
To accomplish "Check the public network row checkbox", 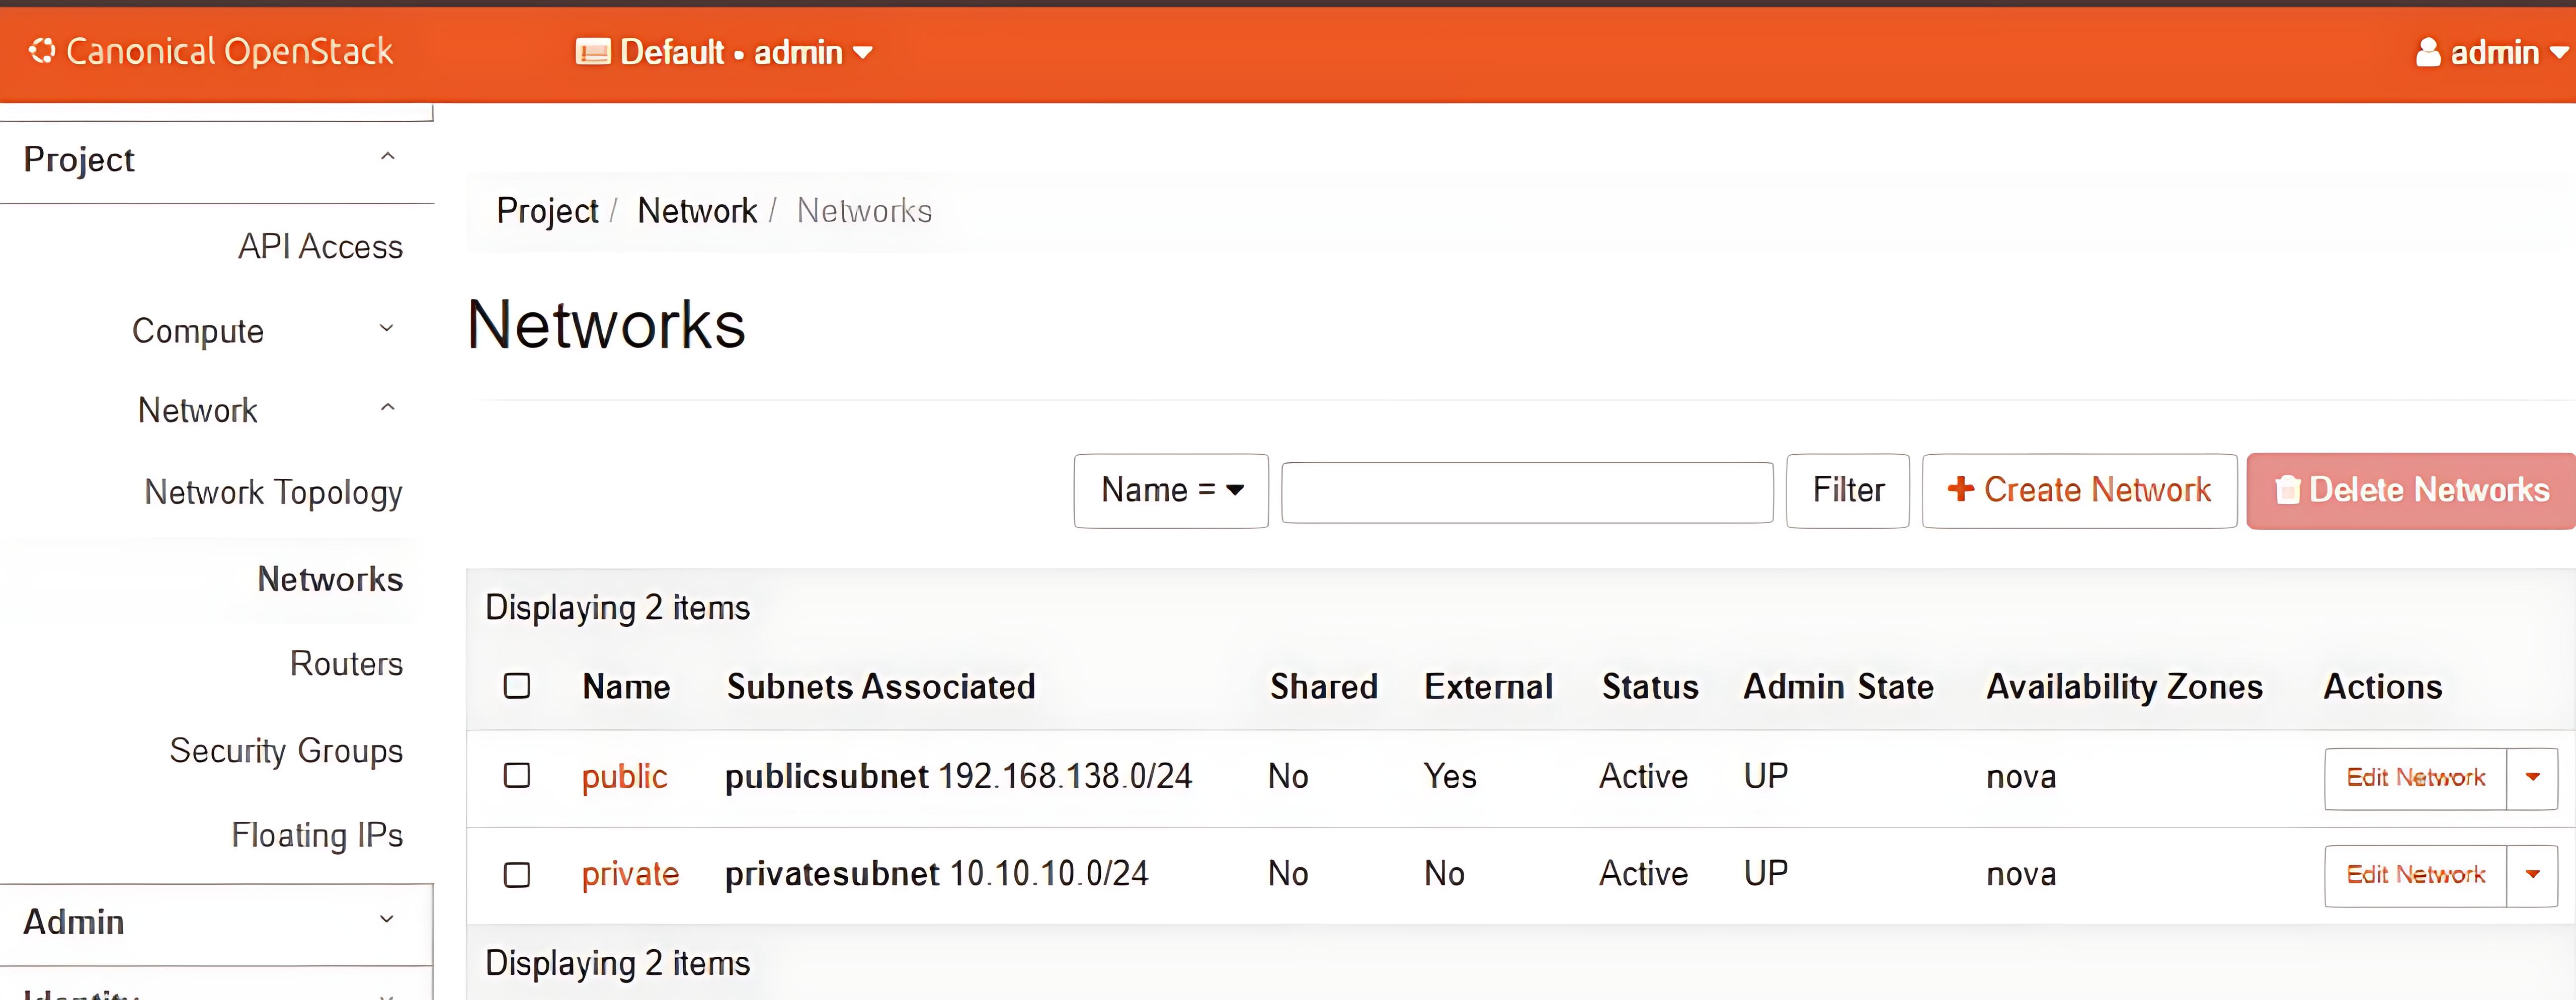I will coord(517,776).
